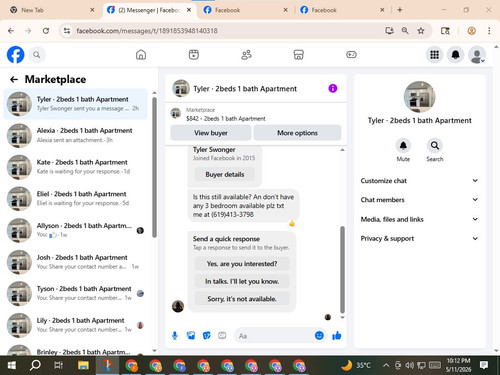Switch to the New Tab browser tab
This screenshot has width=500, height=375.
pyautogui.click(x=52, y=10)
